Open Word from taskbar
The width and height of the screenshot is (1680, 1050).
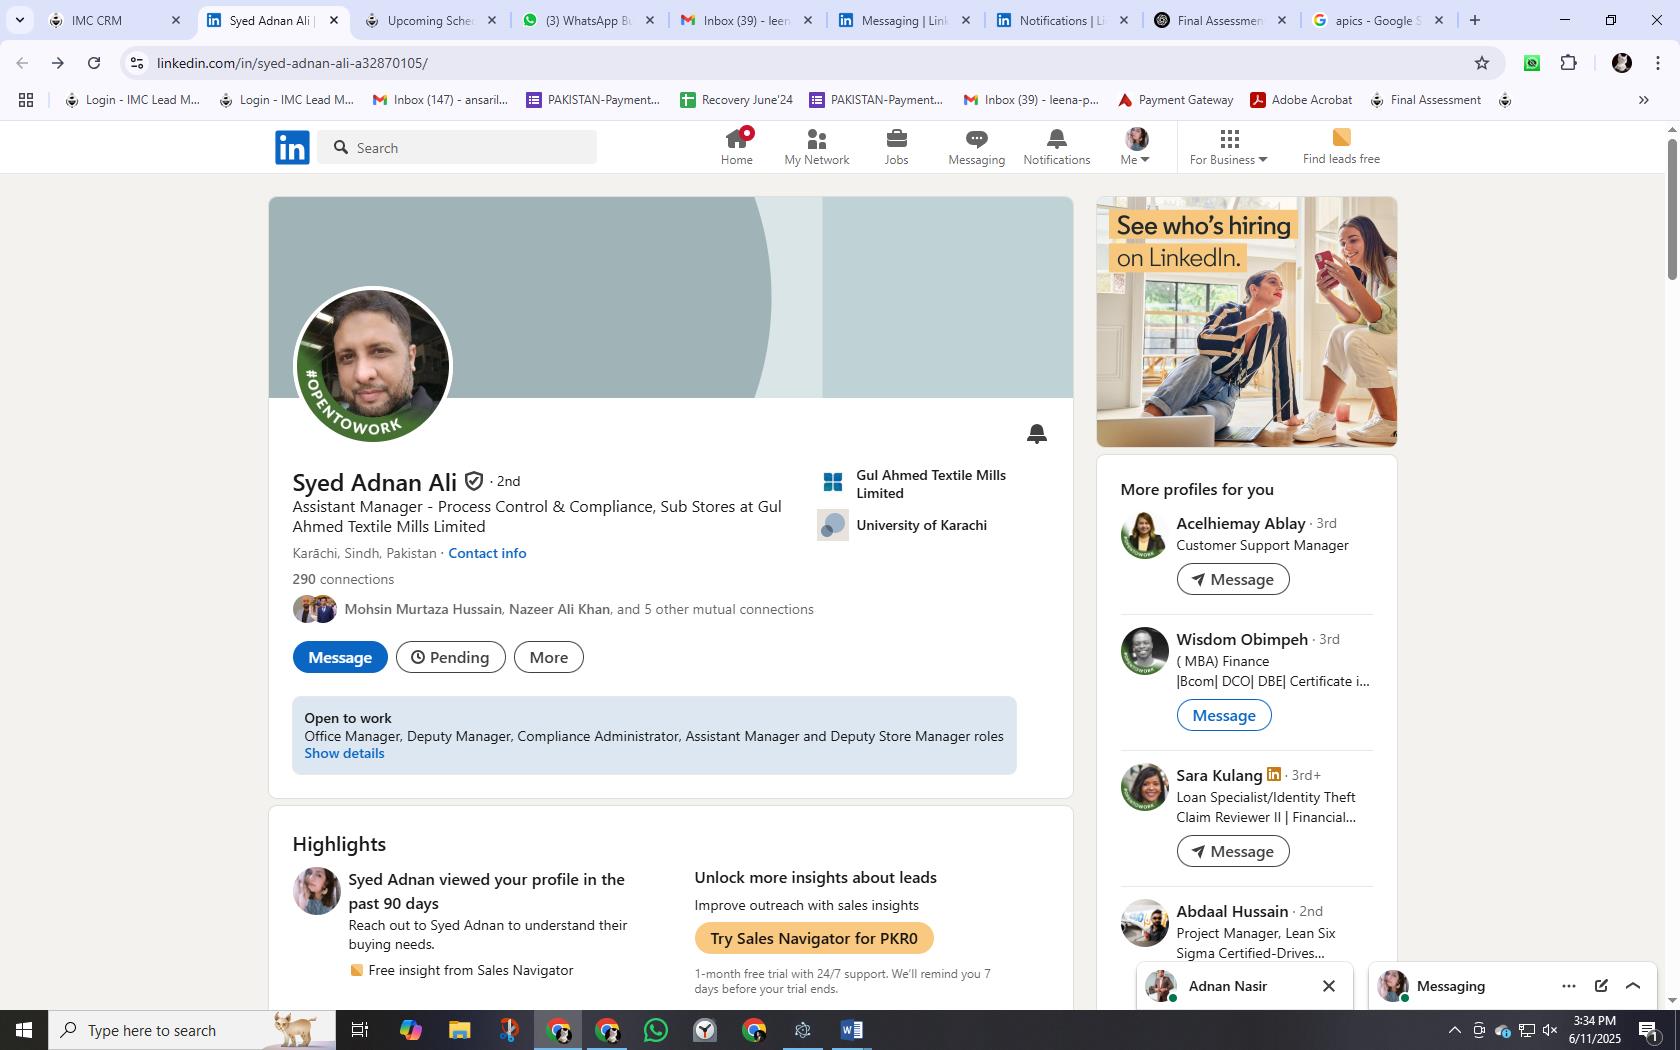[x=852, y=1030]
